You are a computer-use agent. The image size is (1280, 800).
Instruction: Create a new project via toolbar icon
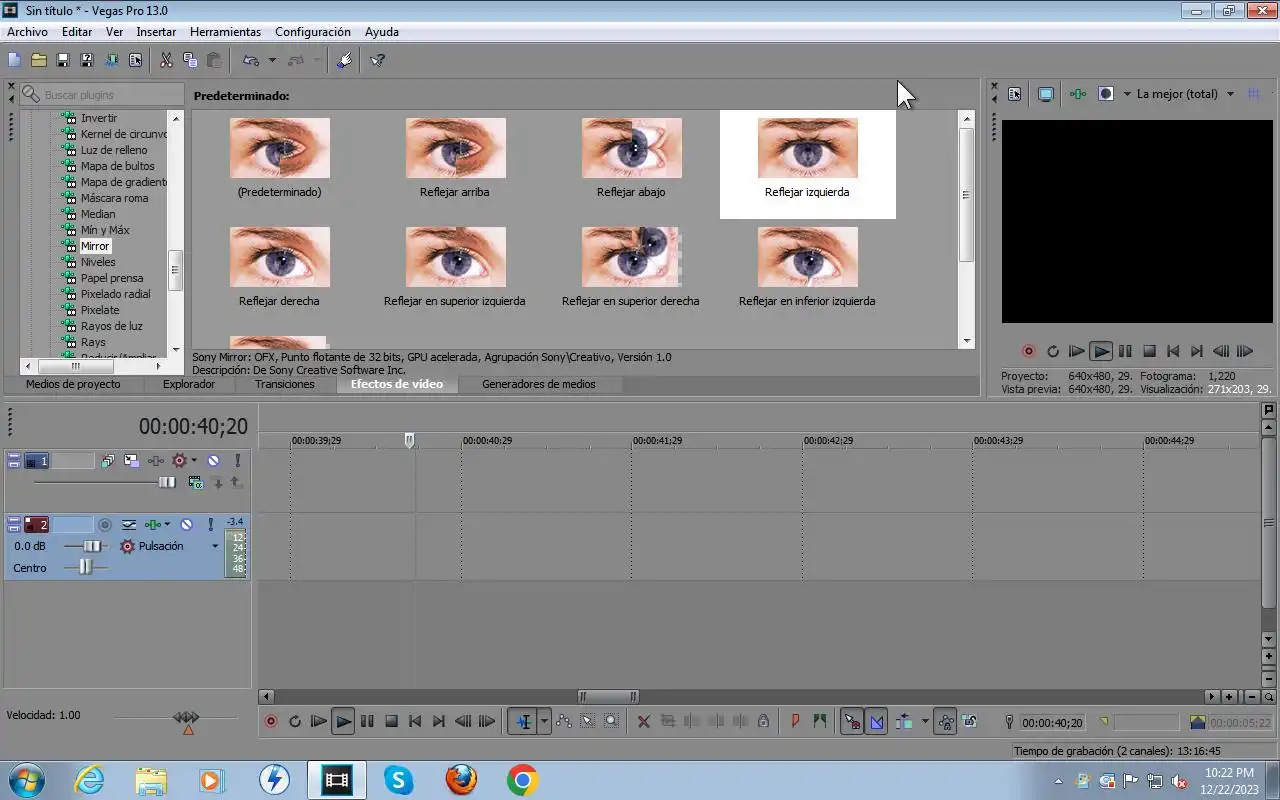(x=14, y=60)
